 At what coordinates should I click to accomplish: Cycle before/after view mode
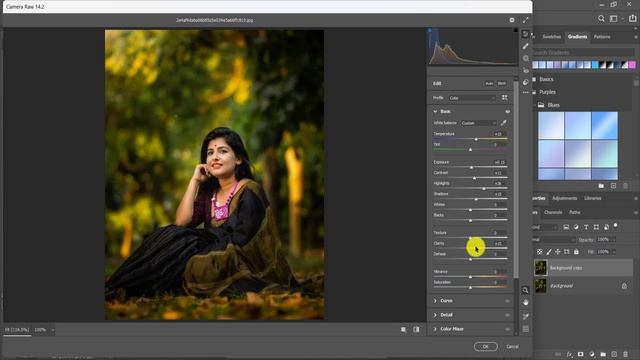coord(416,329)
